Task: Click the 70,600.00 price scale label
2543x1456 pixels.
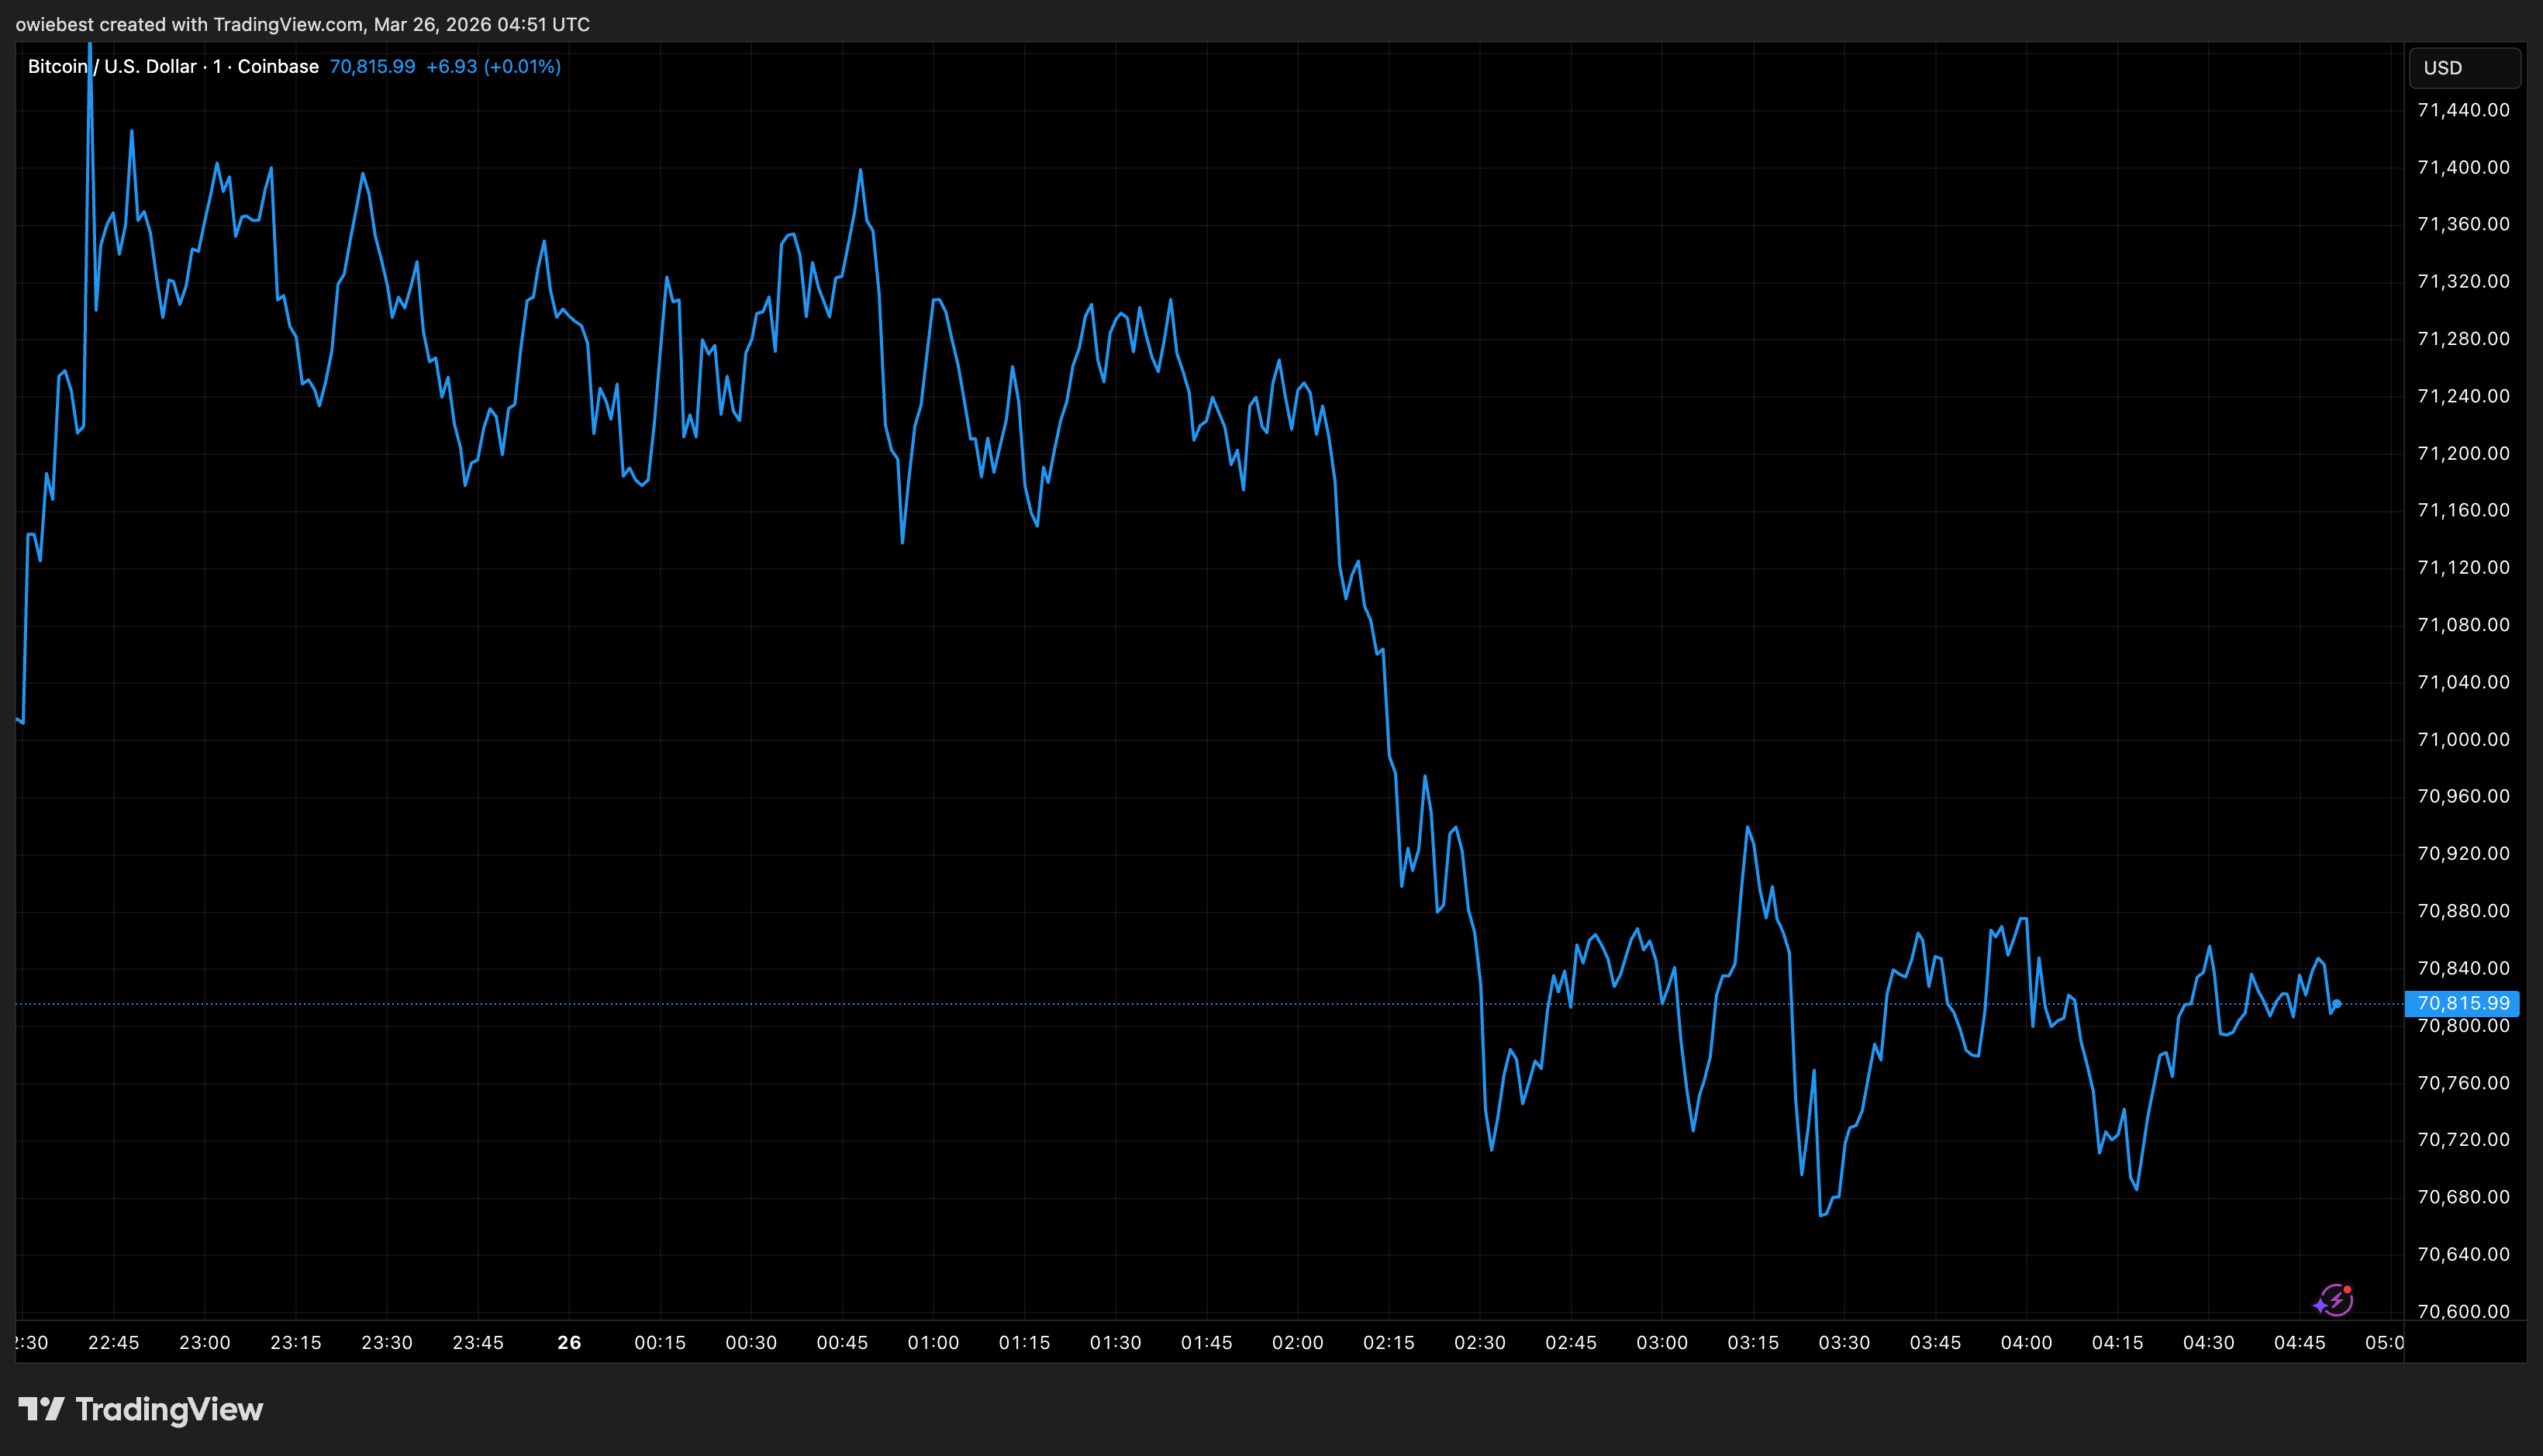Action: click(x=2463, y=1311)
